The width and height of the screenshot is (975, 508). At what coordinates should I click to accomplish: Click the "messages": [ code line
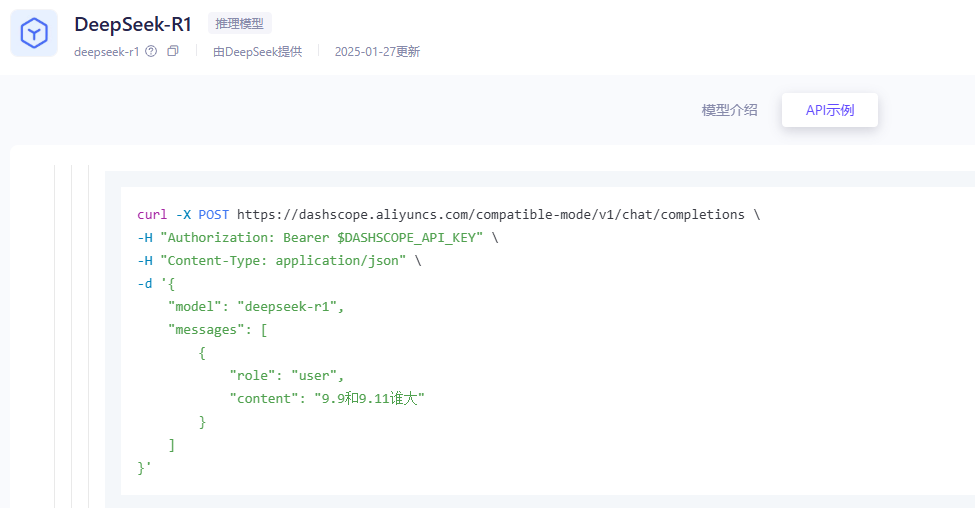coord(218,330)
